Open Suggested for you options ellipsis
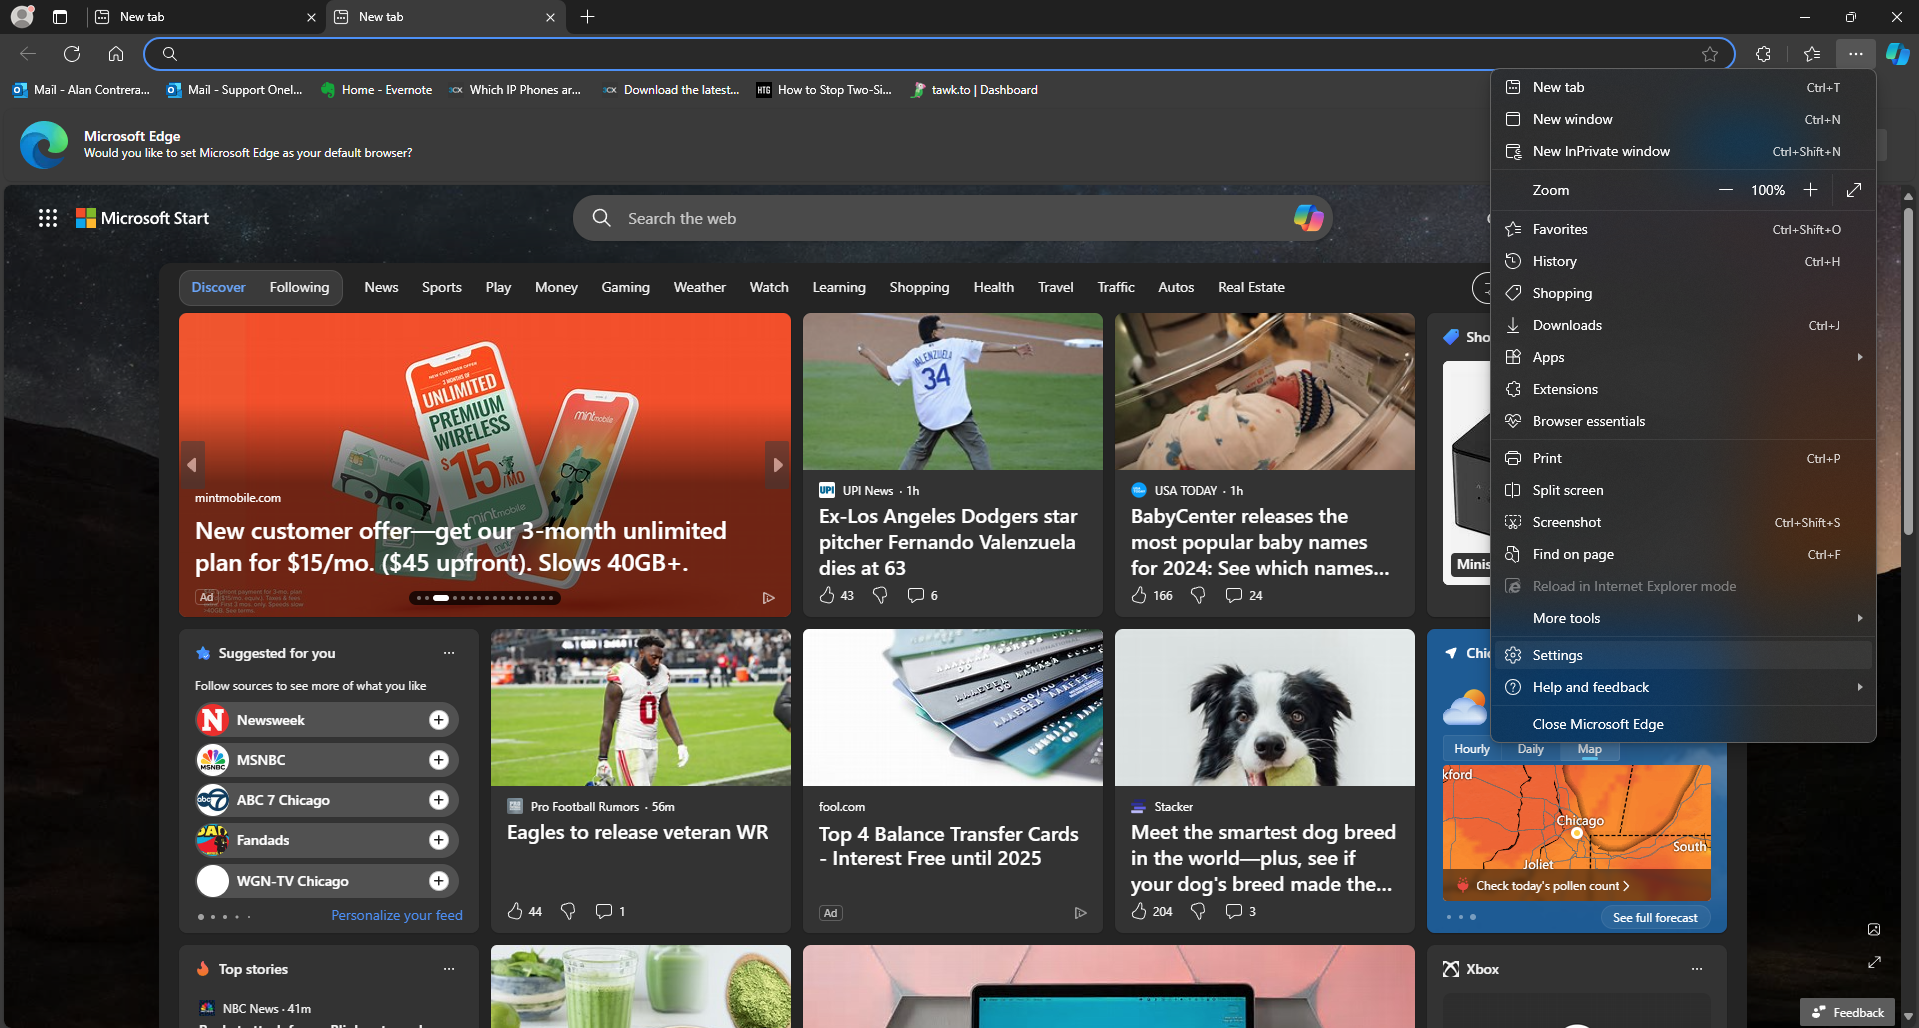The image size is (1919, 1028). (449, 653)
